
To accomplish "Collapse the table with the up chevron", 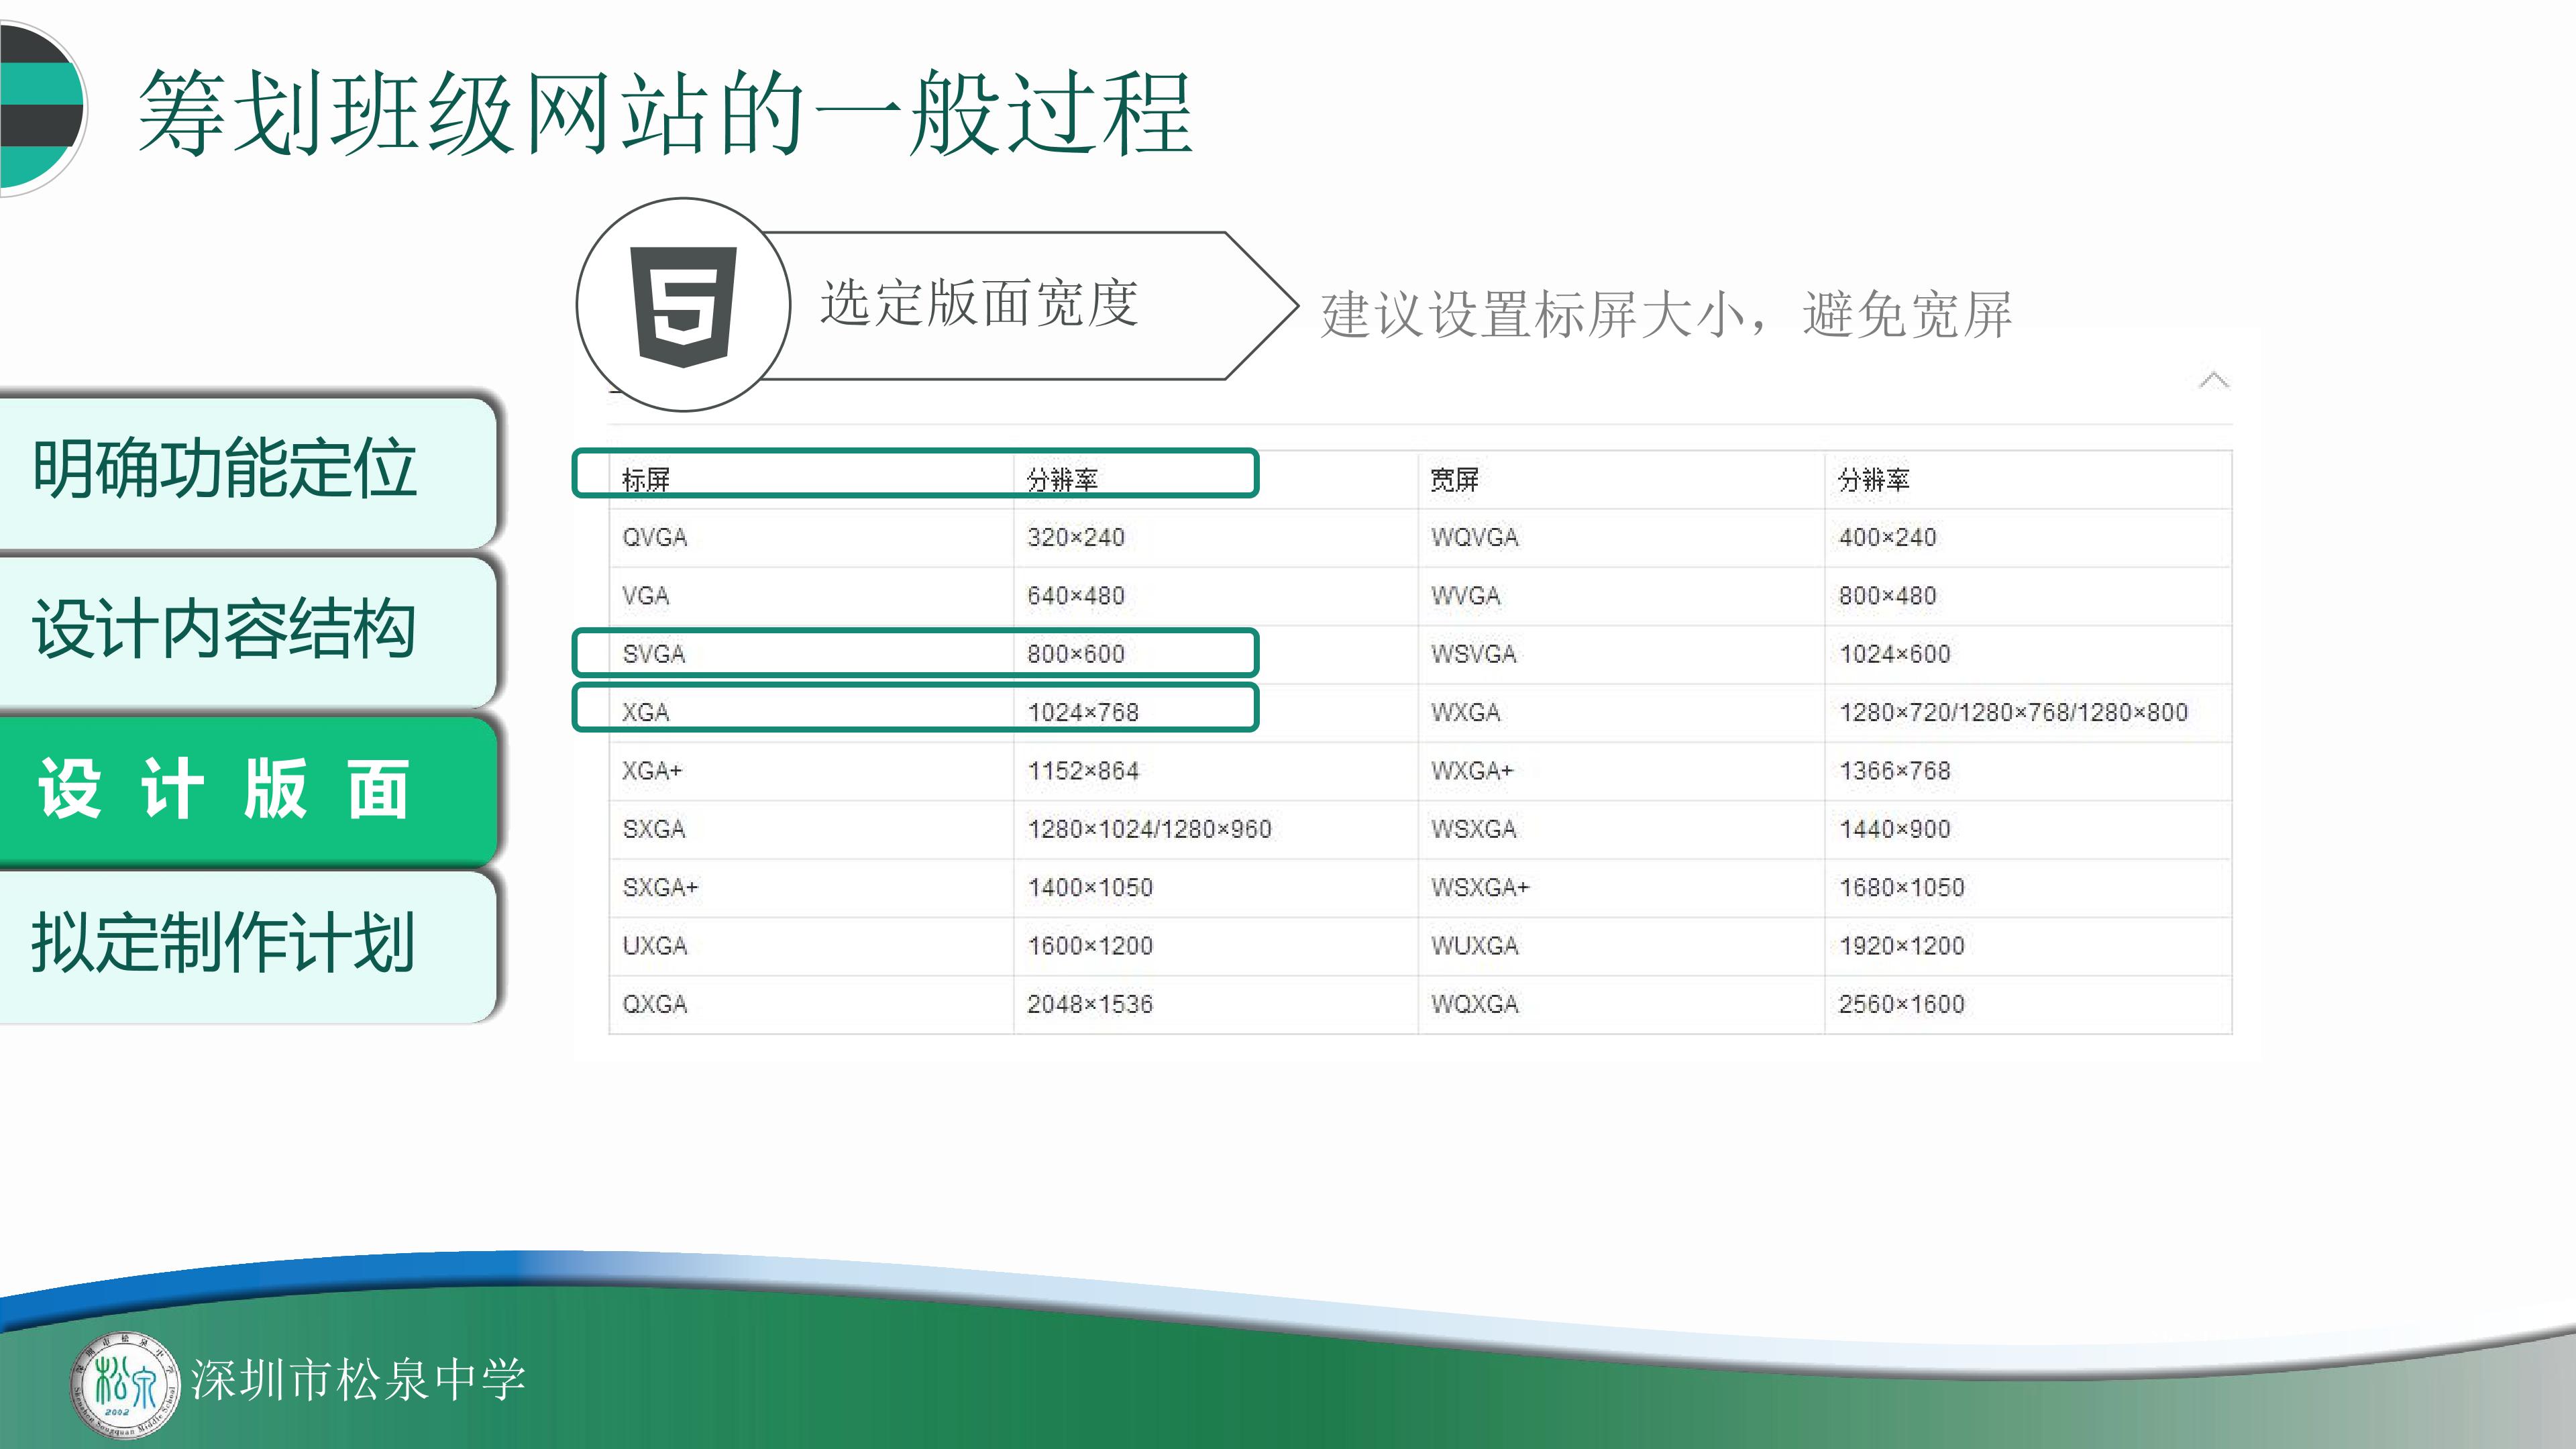I will coord(2214,380).
